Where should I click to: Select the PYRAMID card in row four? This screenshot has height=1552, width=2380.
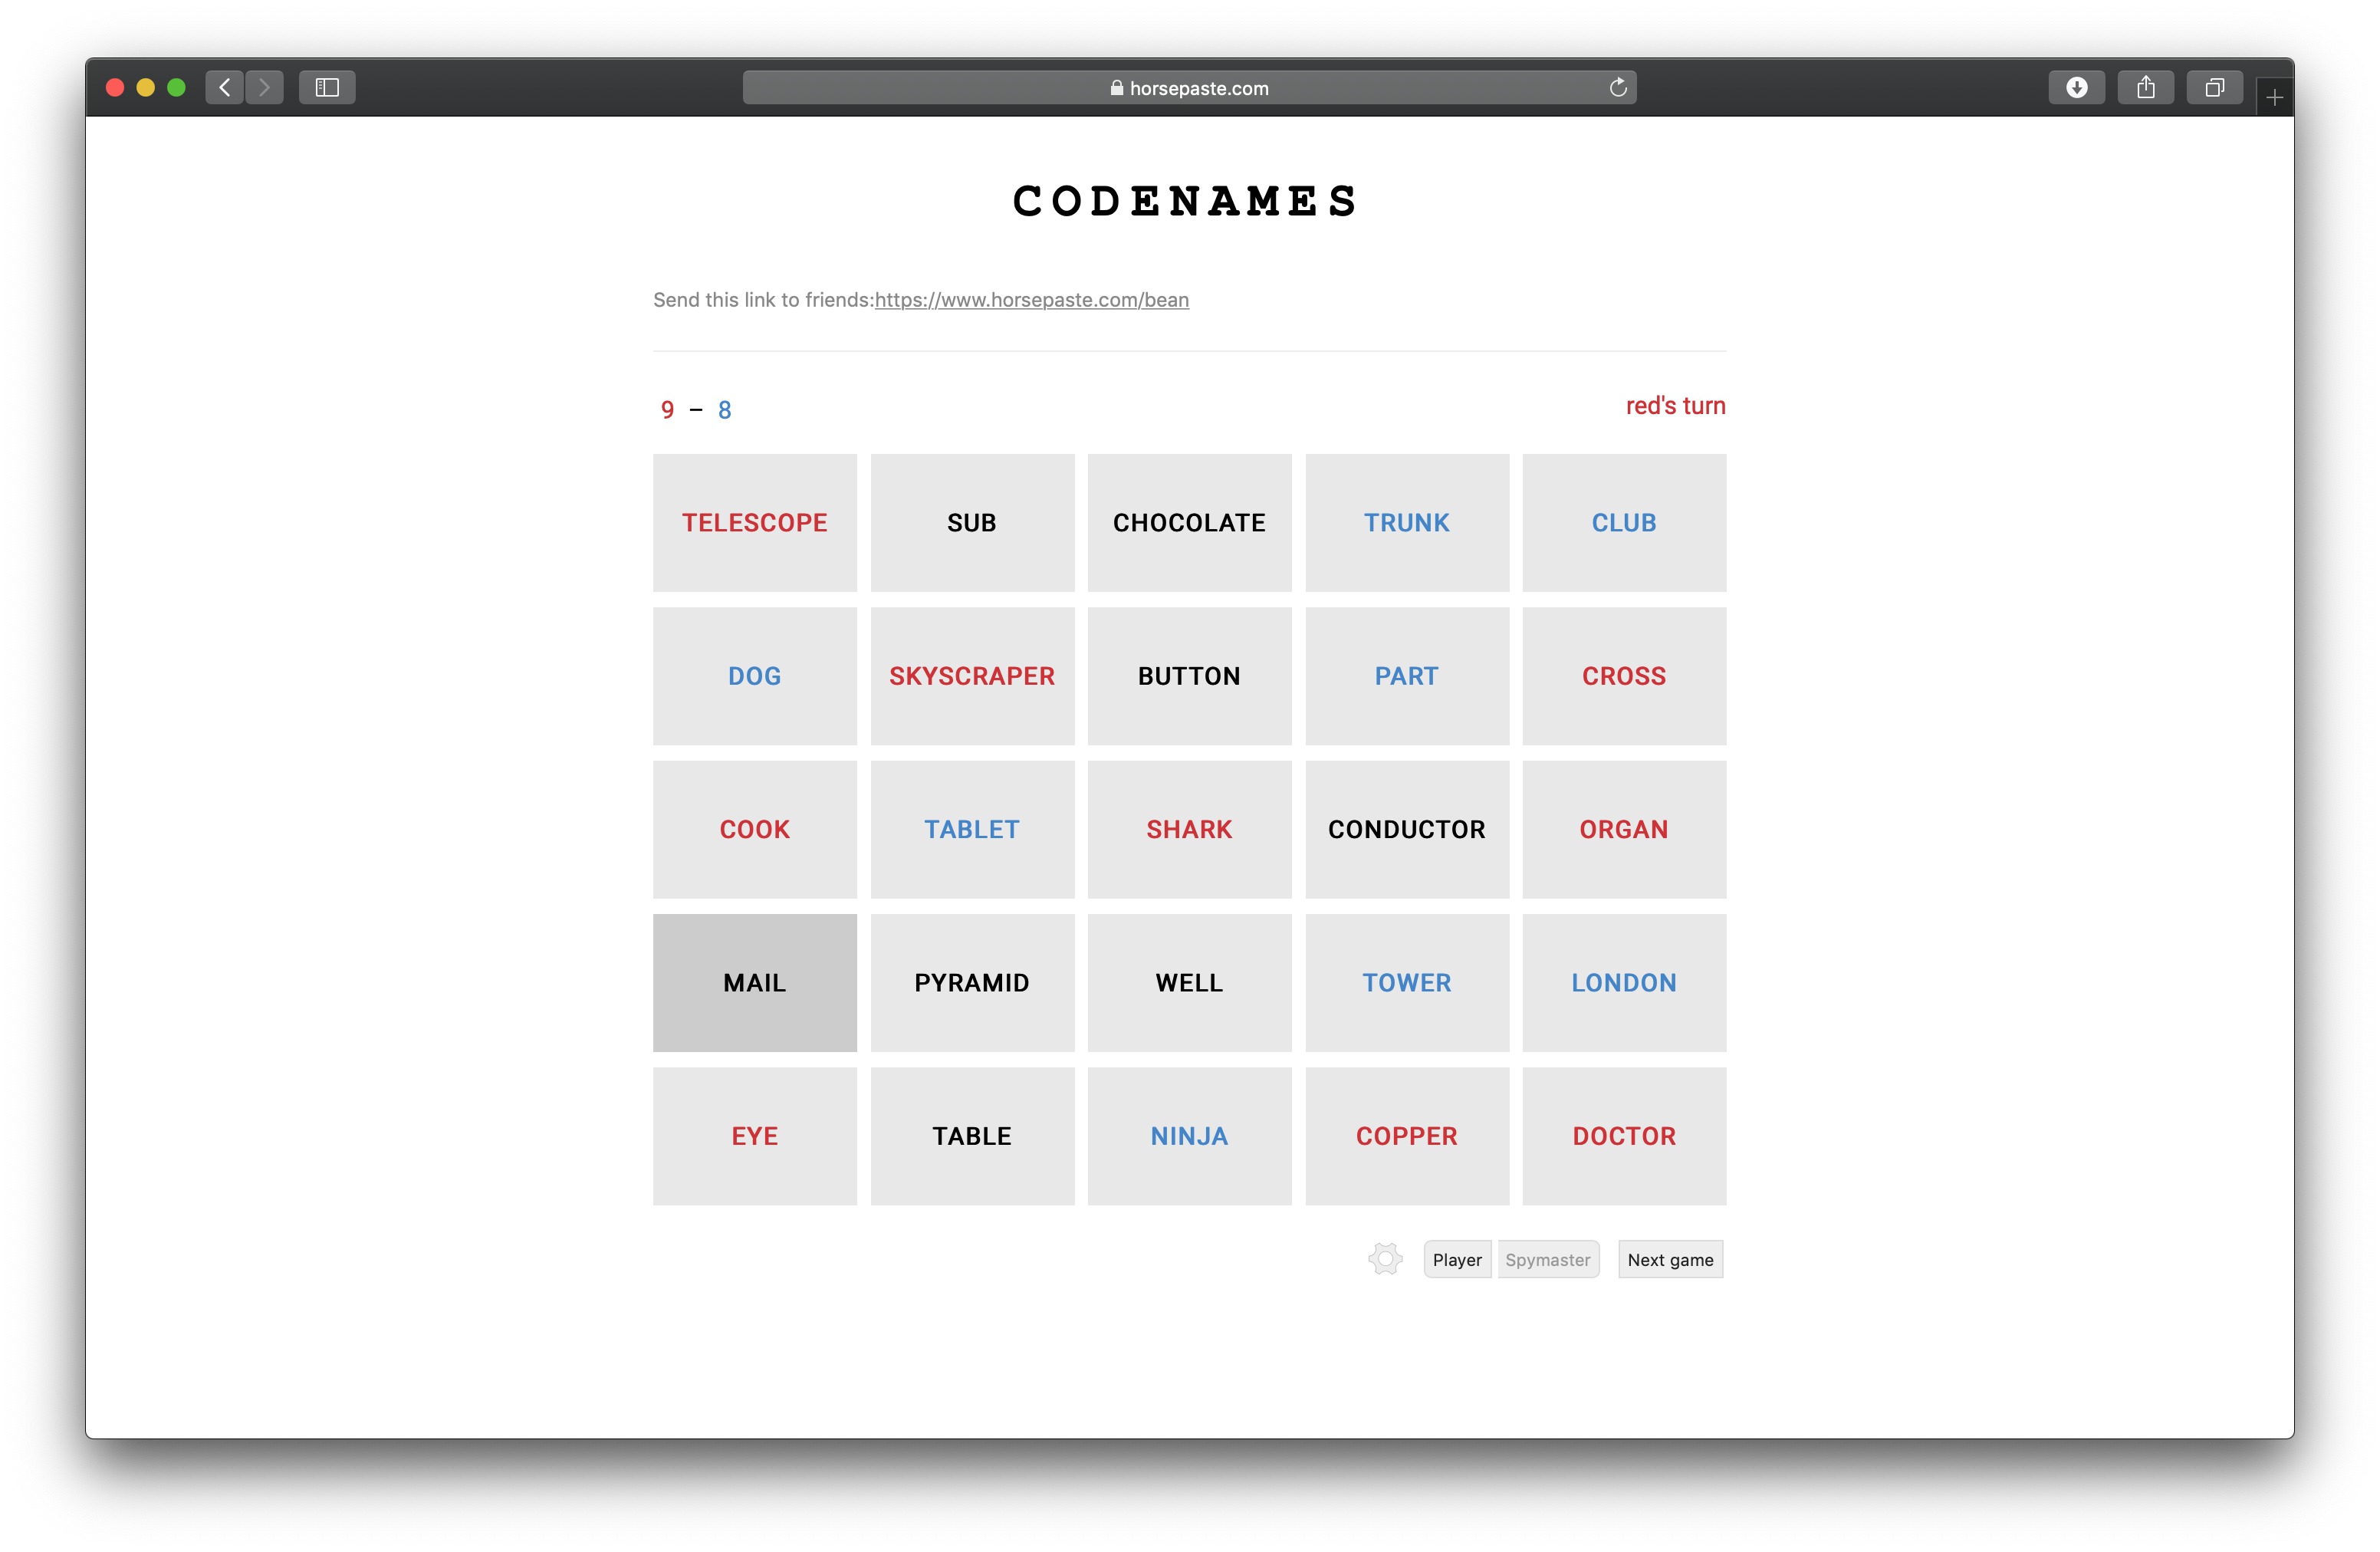[971, 982]
